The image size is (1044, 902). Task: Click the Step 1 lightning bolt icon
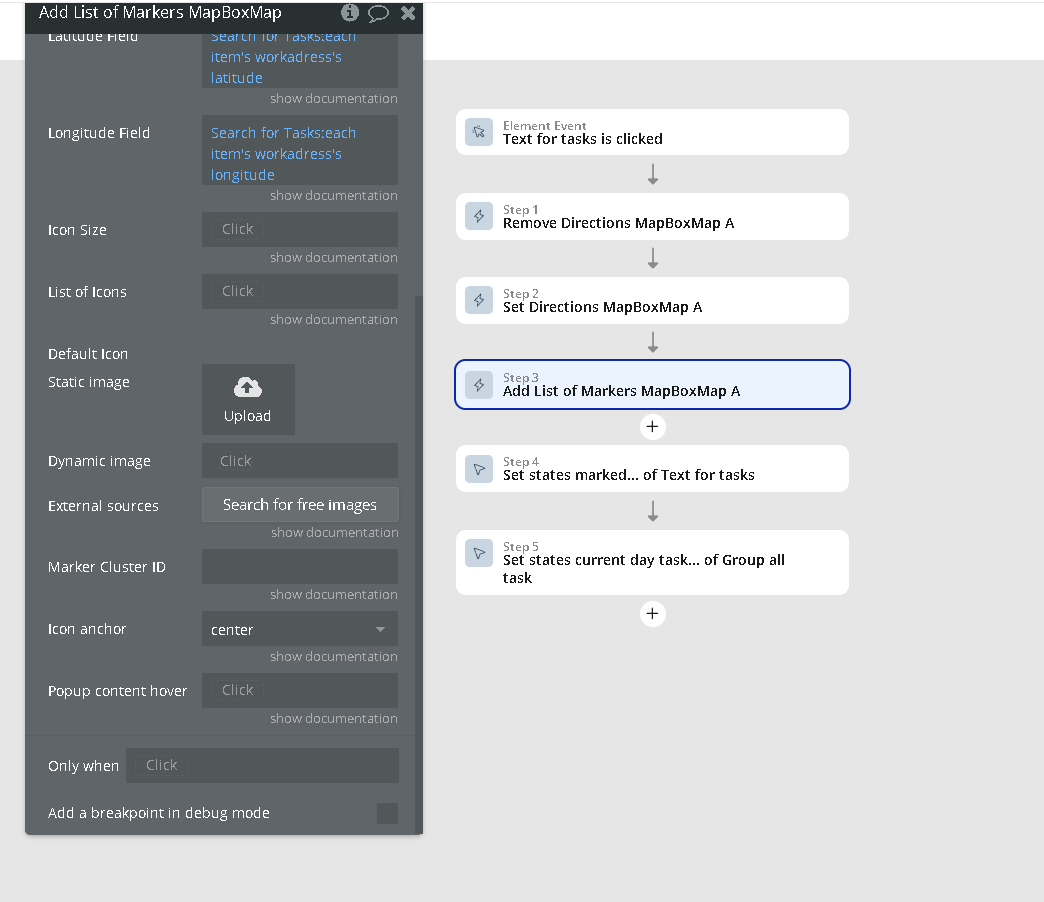[479, 216]
